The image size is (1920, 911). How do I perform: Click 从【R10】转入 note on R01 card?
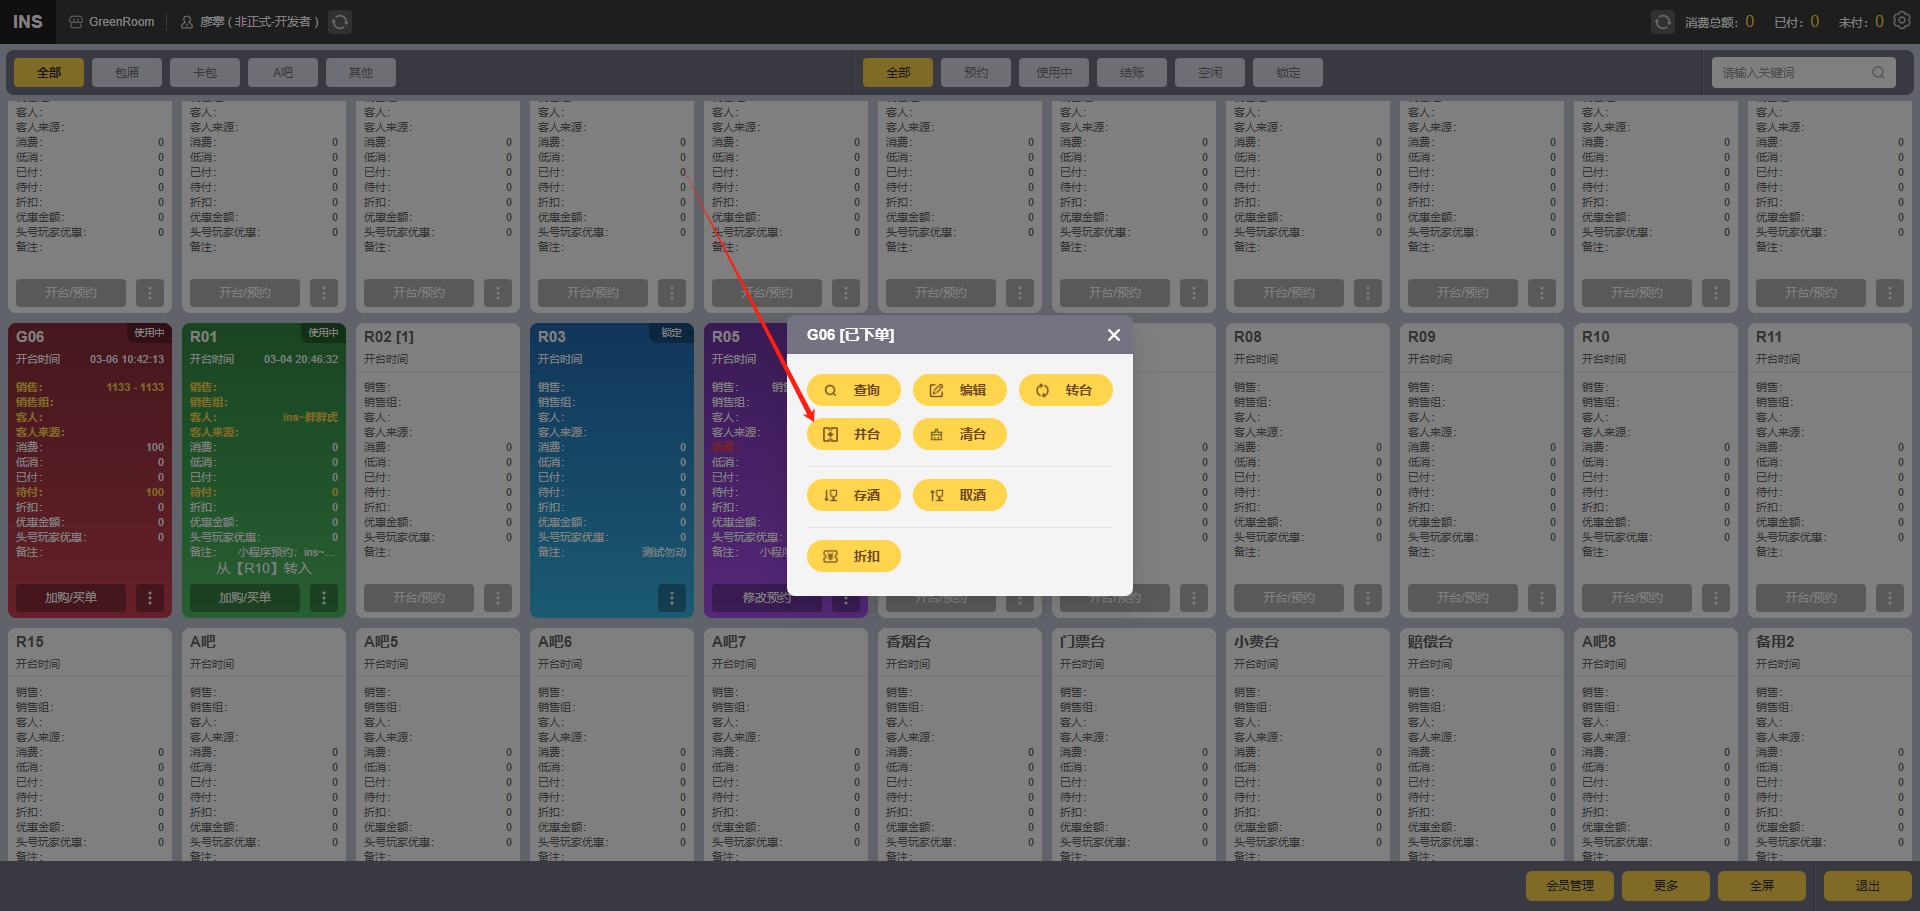[x=264, y=568]
